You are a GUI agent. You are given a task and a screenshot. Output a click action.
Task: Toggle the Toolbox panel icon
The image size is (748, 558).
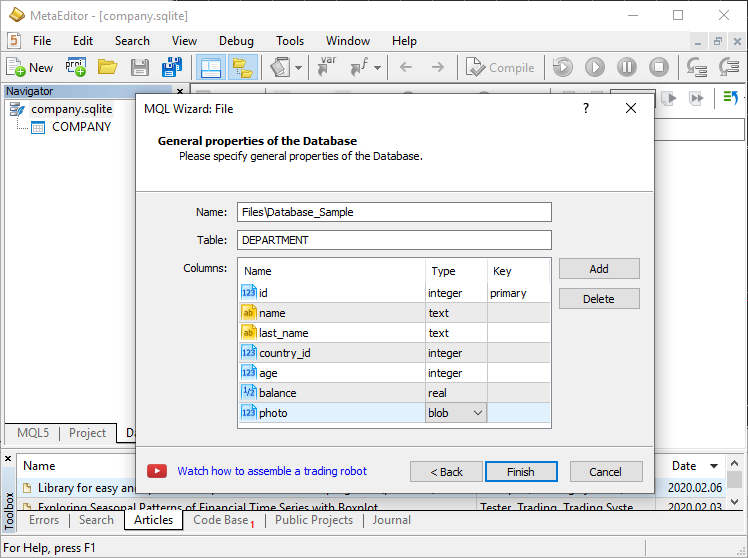[243, 67]
